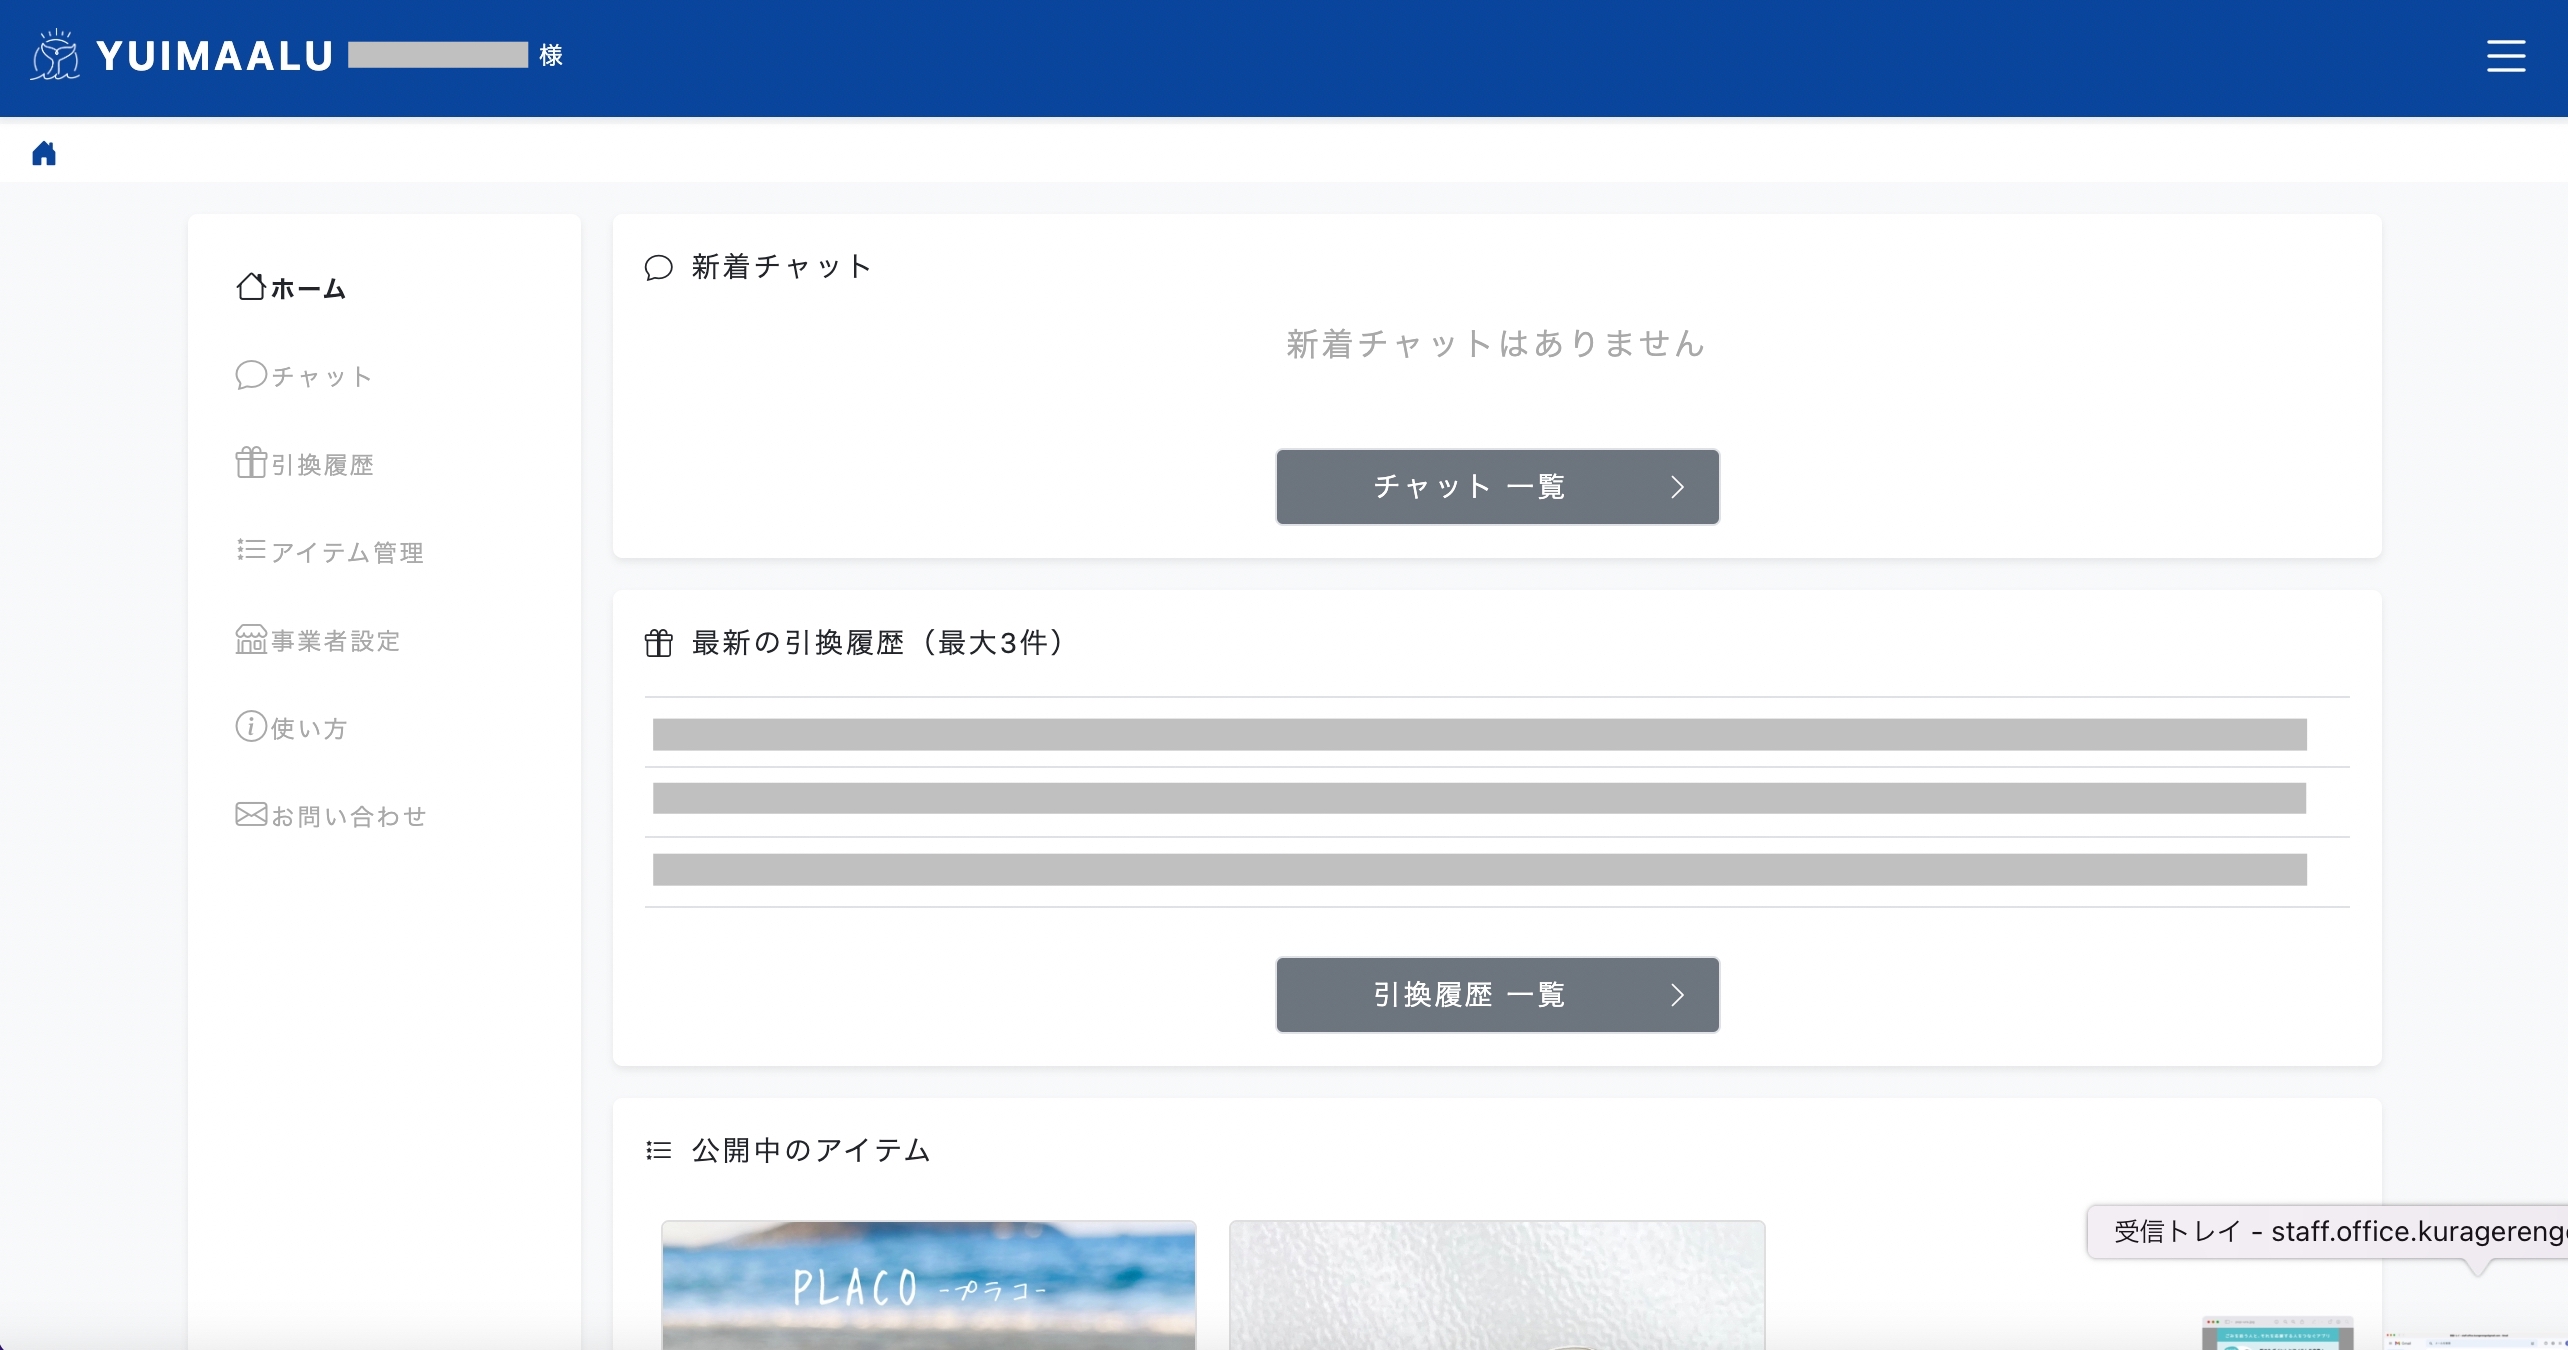Screen dimensions: 2568x1350
Task: Click the info icon for 使い方
Action: [x=250, y=726]
